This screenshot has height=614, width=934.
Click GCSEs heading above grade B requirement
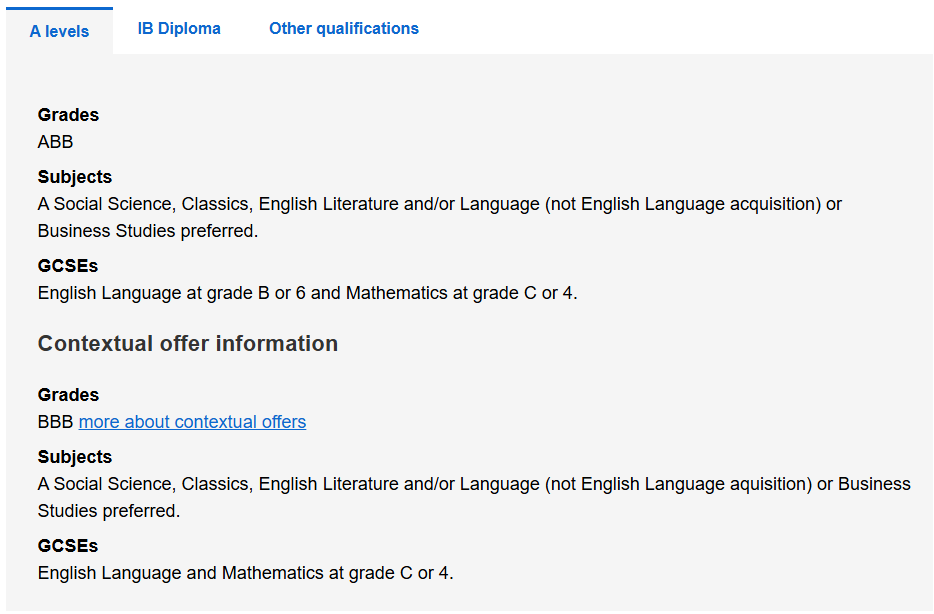(x=68, y=266)
